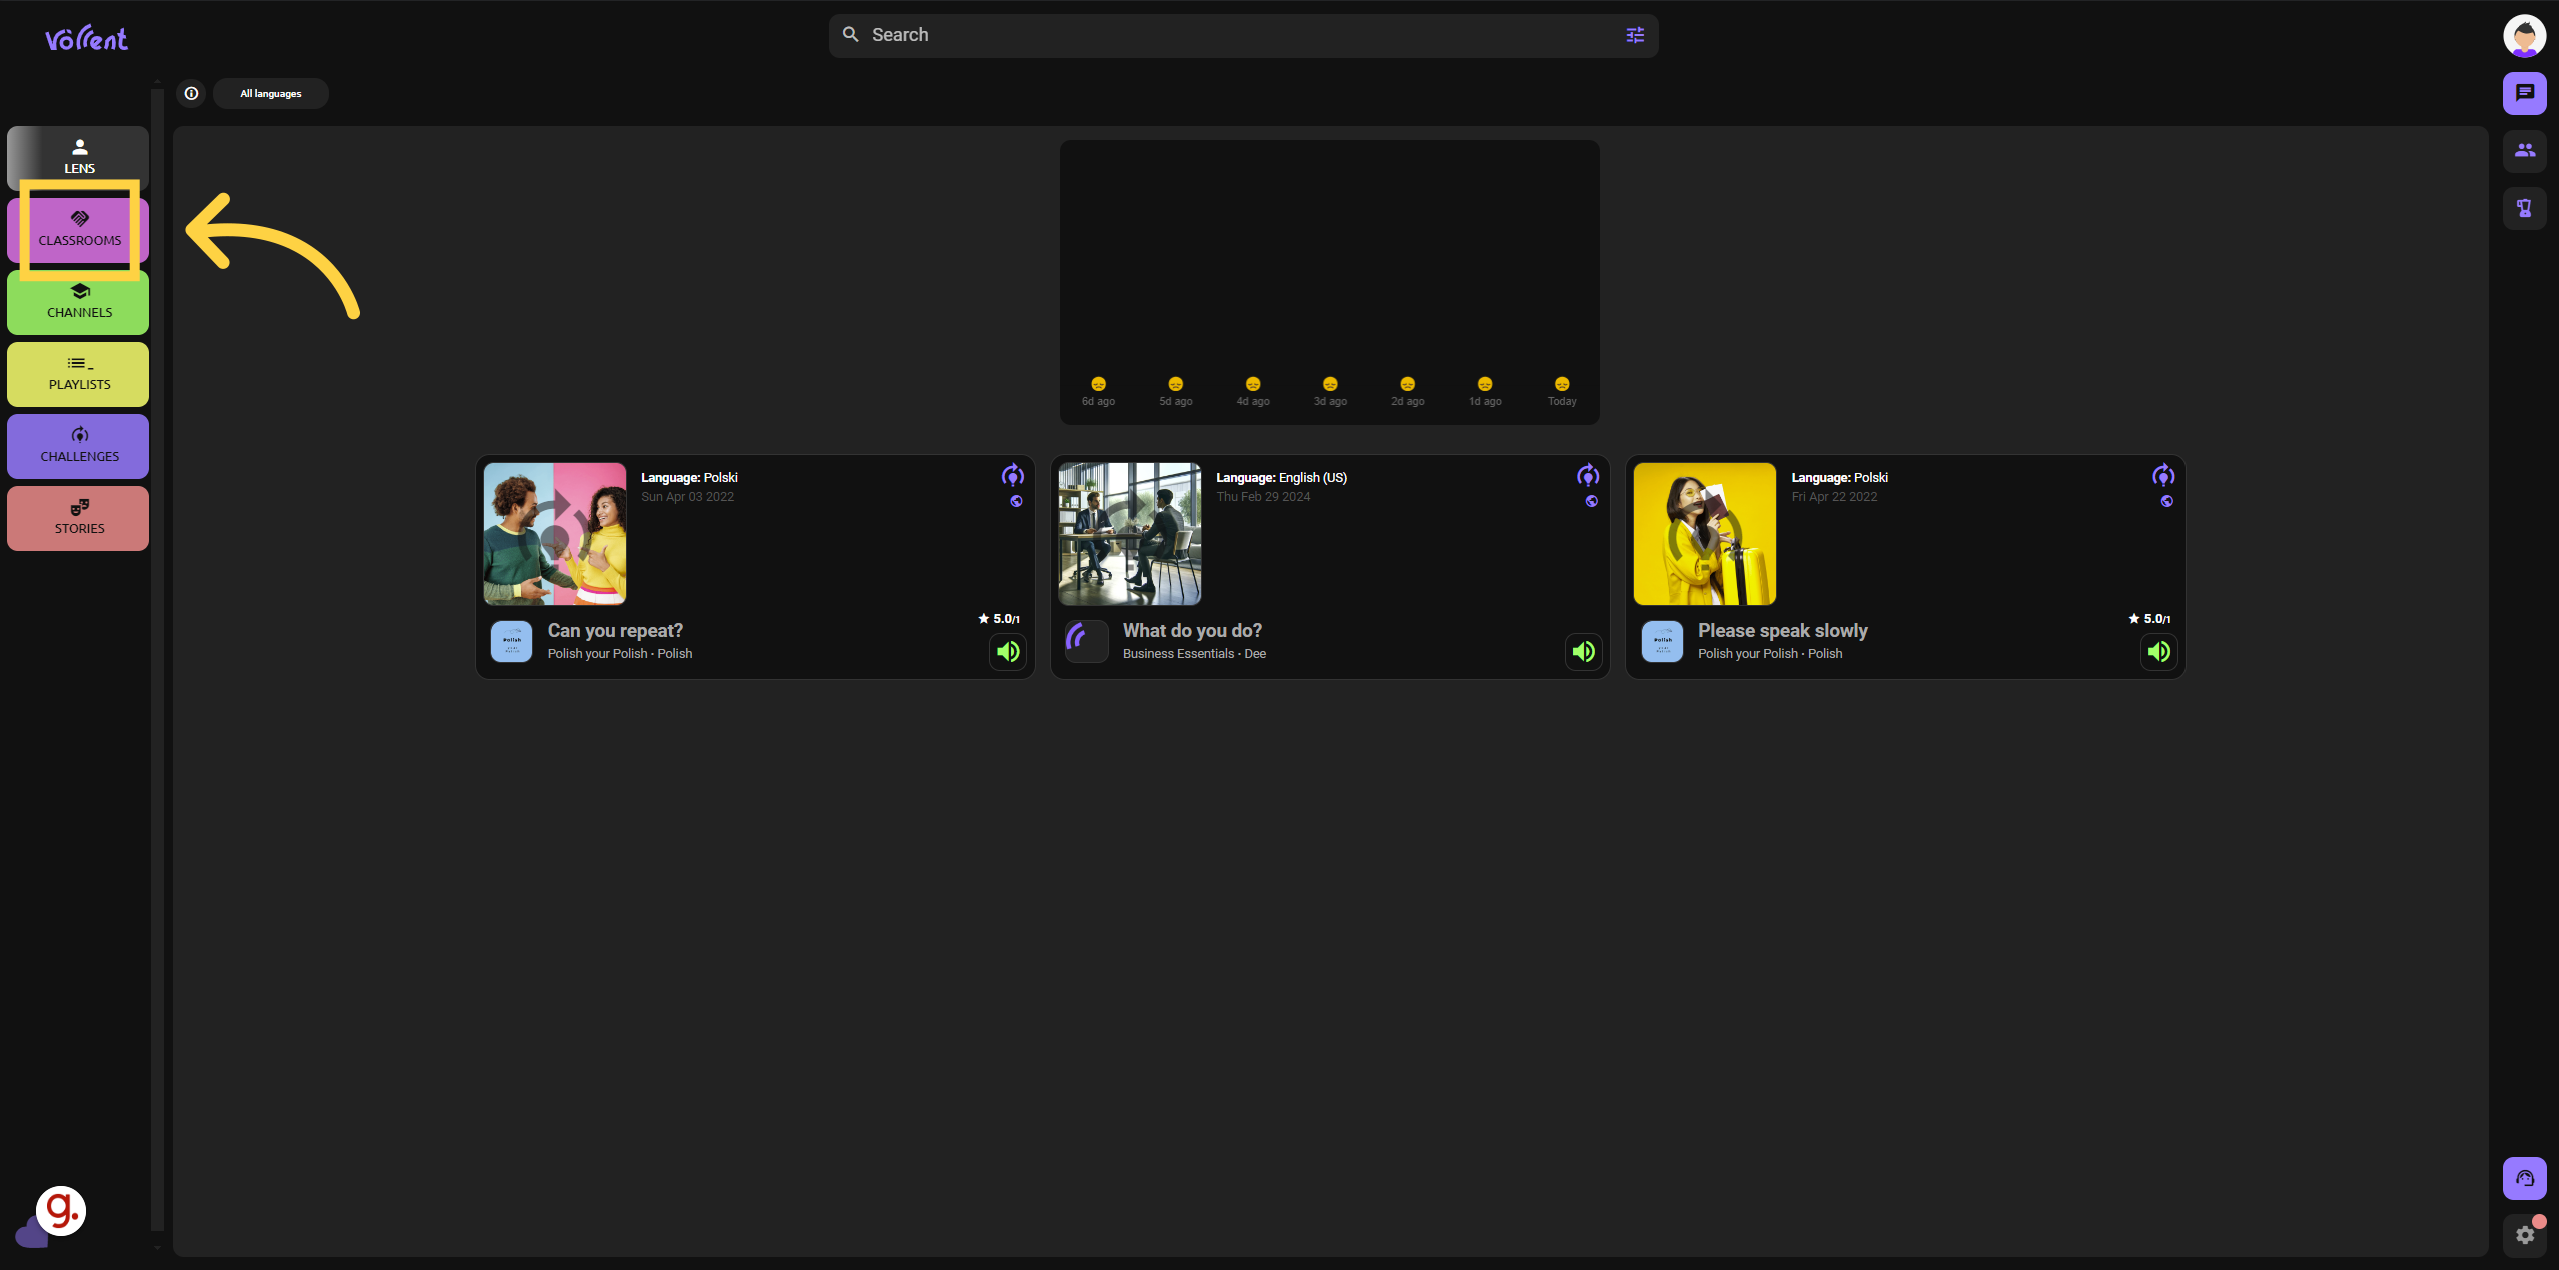Open settings gear with notification badge

(2524, 1235)
